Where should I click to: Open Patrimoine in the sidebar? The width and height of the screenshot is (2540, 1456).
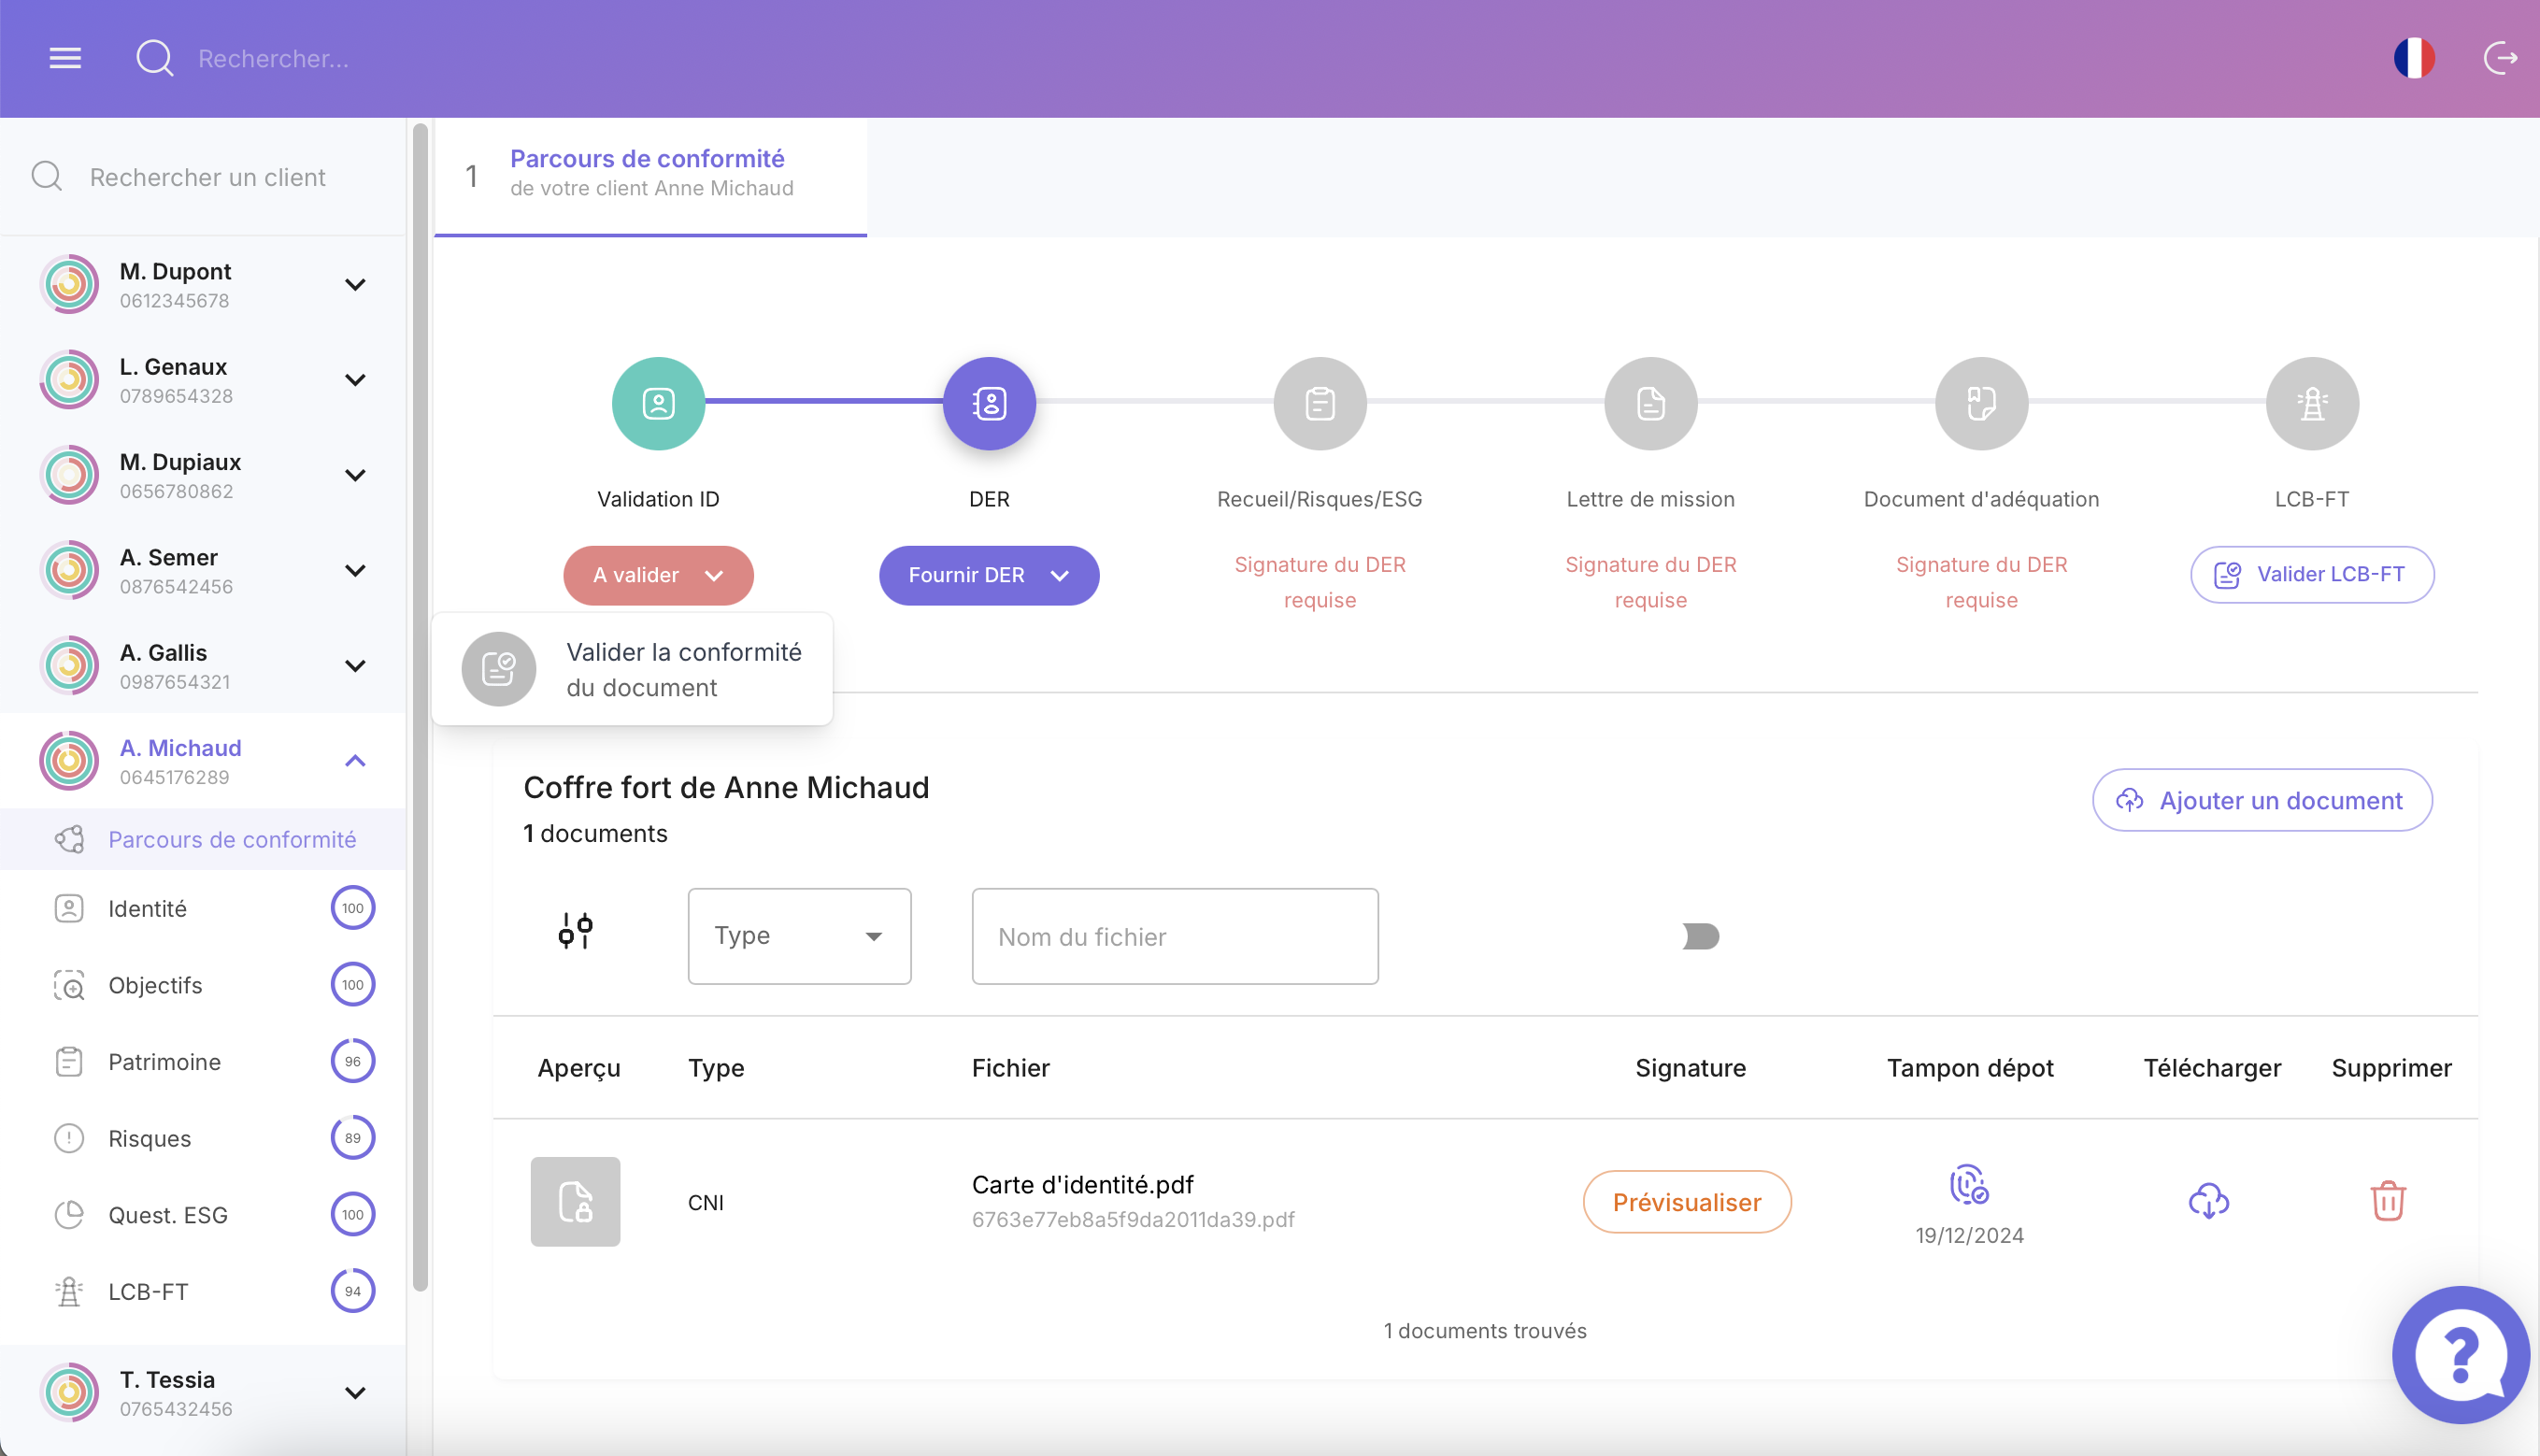(164, 1061)
